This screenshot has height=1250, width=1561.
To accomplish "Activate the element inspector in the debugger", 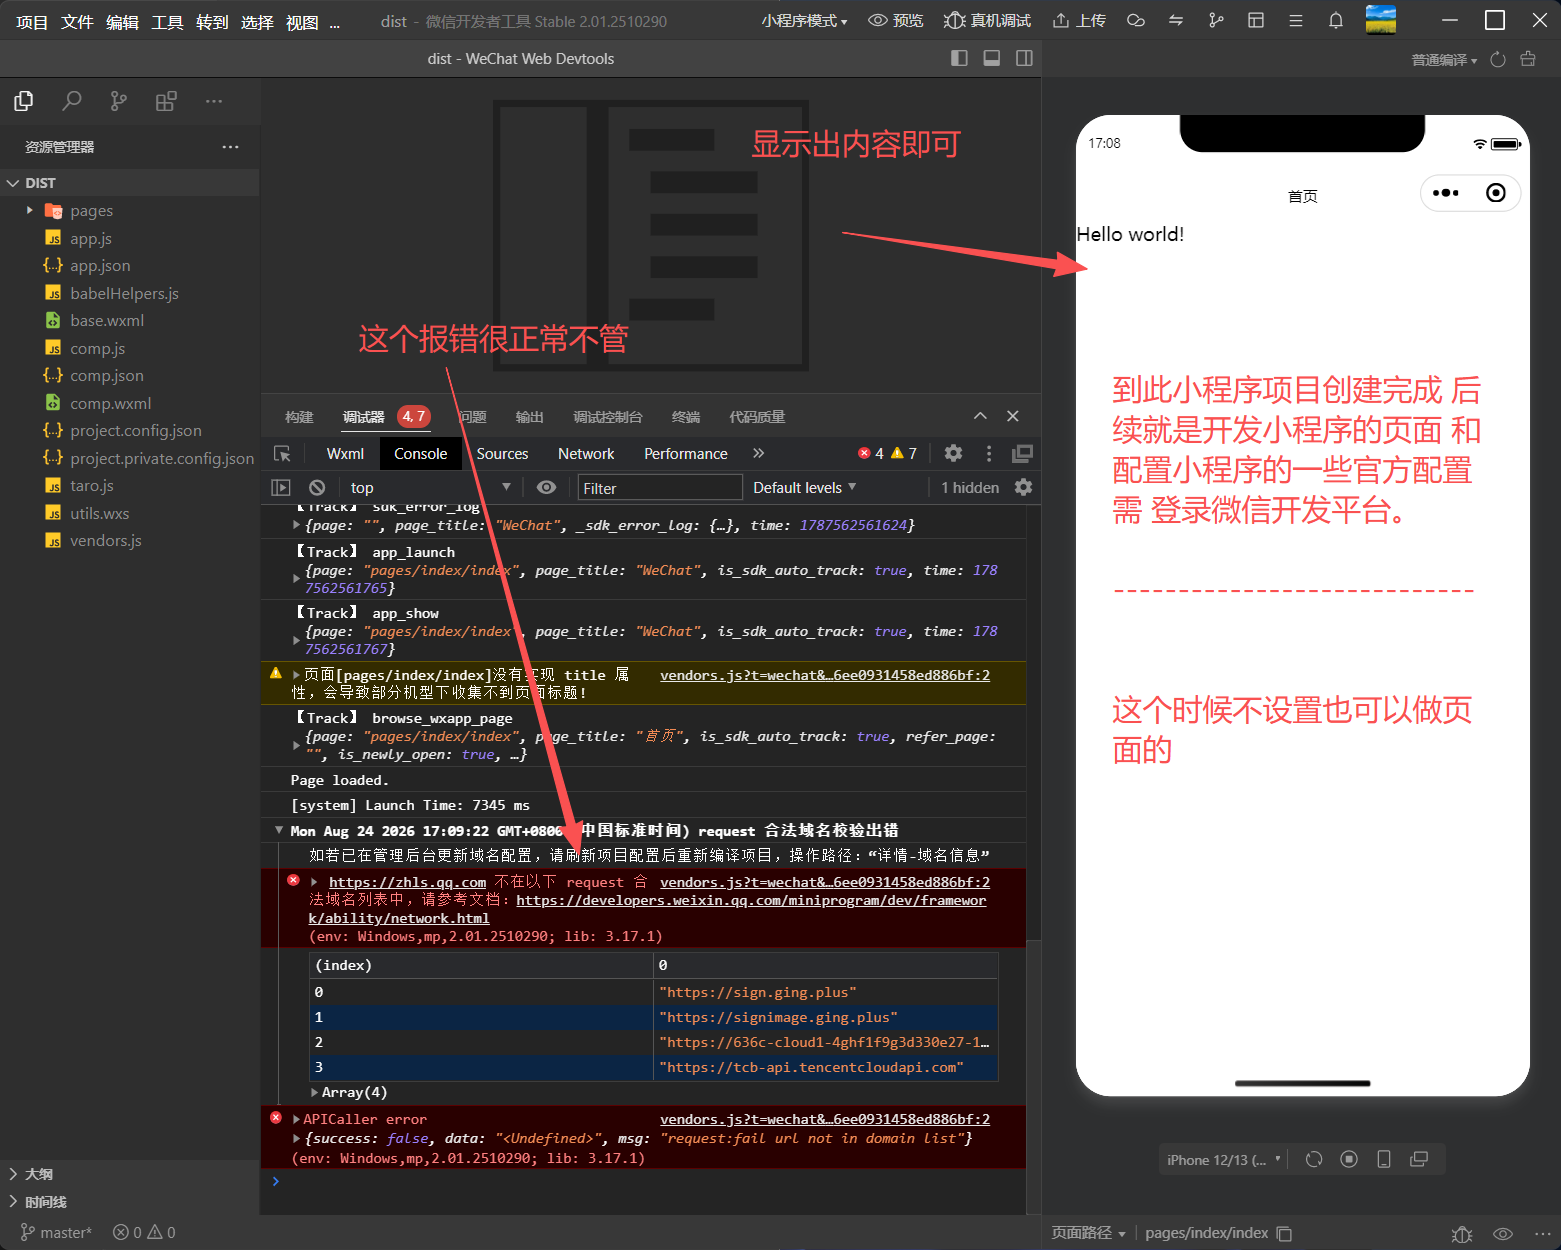I will tap(283, 454).
